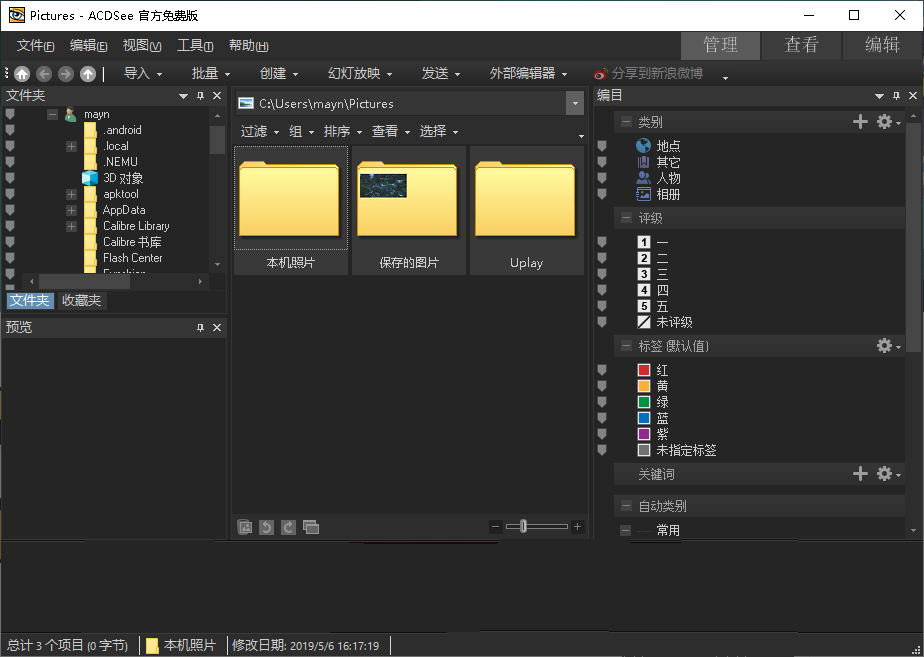Collapse the mayn user node
The image size is (924, 657).
click(52, 114)
